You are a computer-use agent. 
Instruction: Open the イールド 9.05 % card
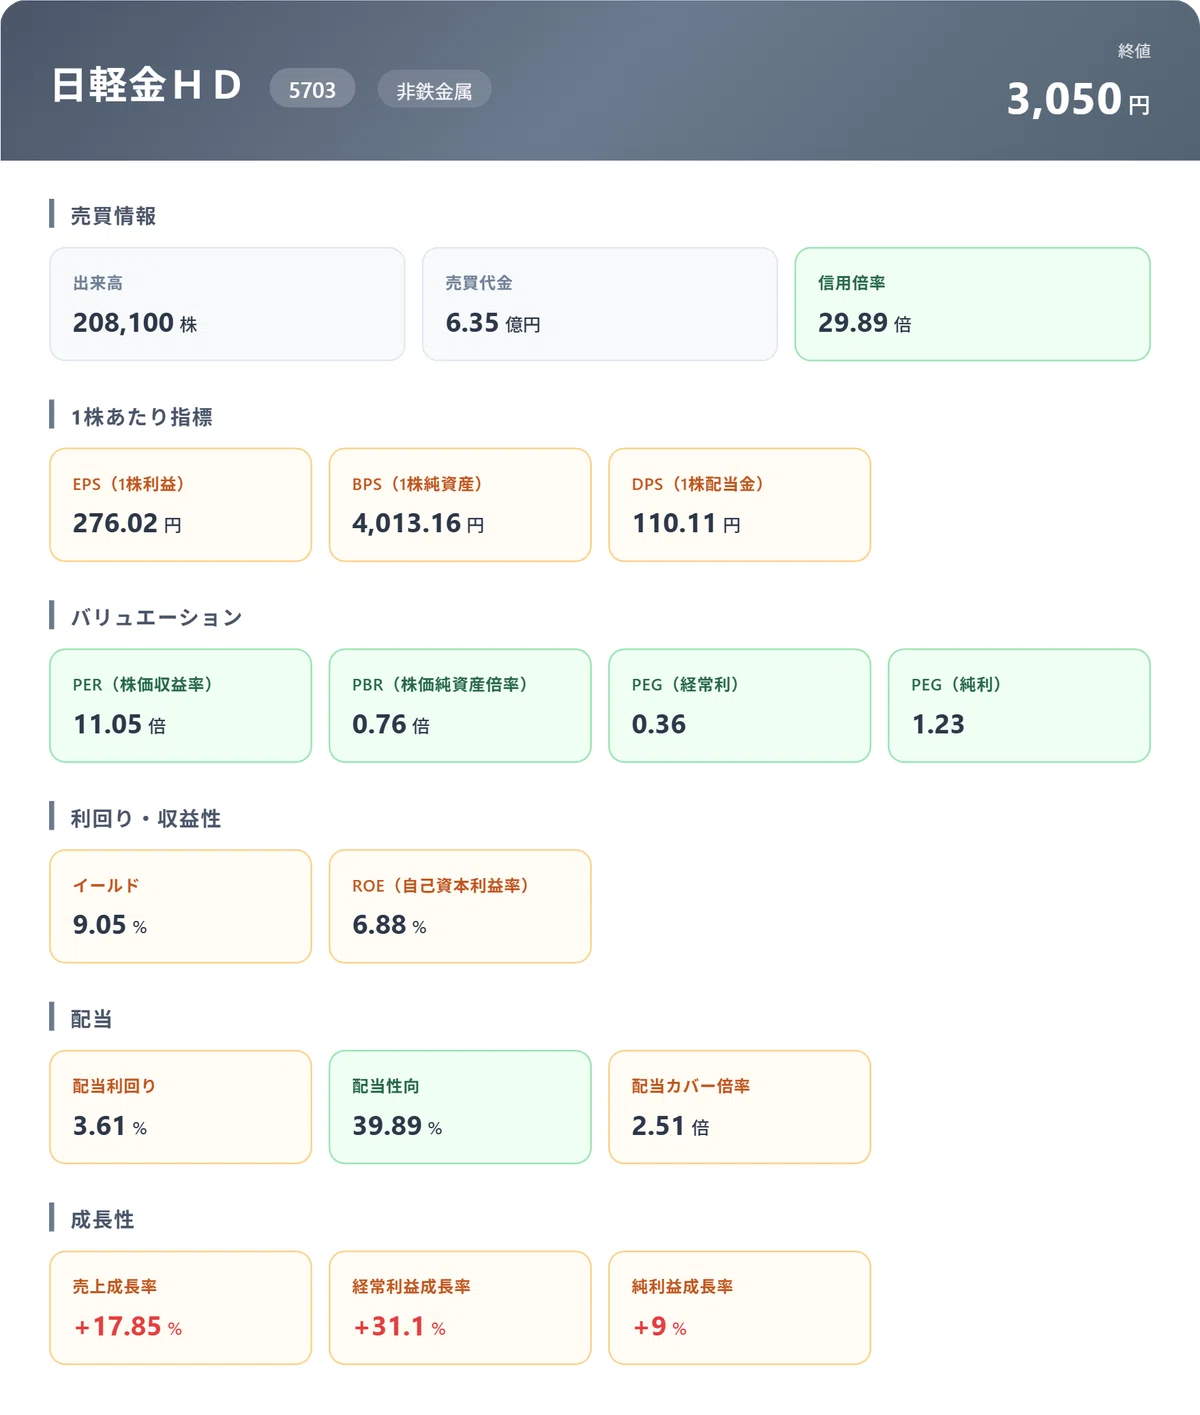[x=181, y=907]
